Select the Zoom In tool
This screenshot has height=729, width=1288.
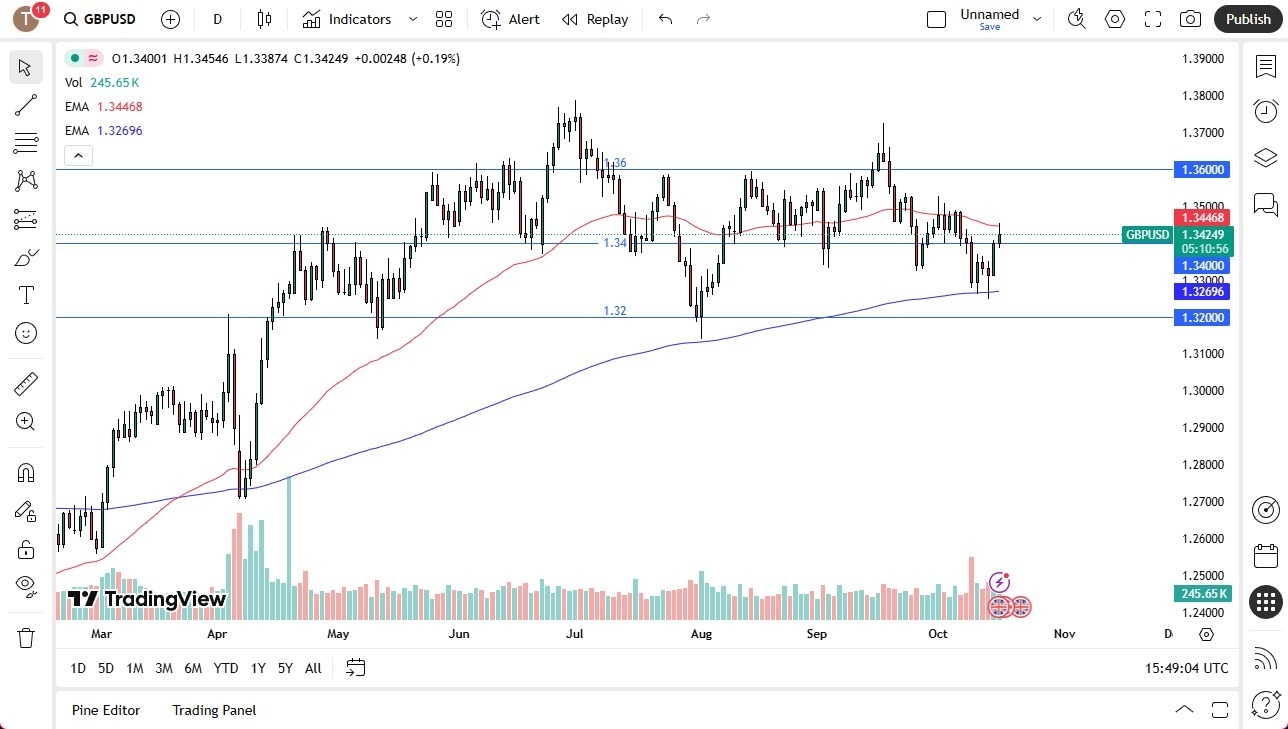pos(26,421)
